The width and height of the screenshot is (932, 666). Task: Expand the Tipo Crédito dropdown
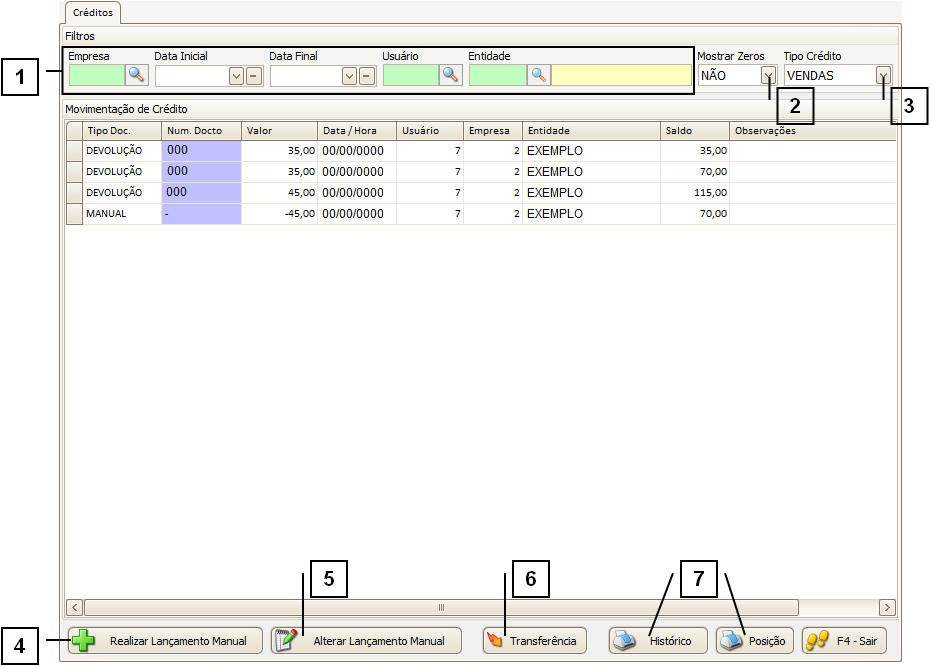click(x=883, y=75)
